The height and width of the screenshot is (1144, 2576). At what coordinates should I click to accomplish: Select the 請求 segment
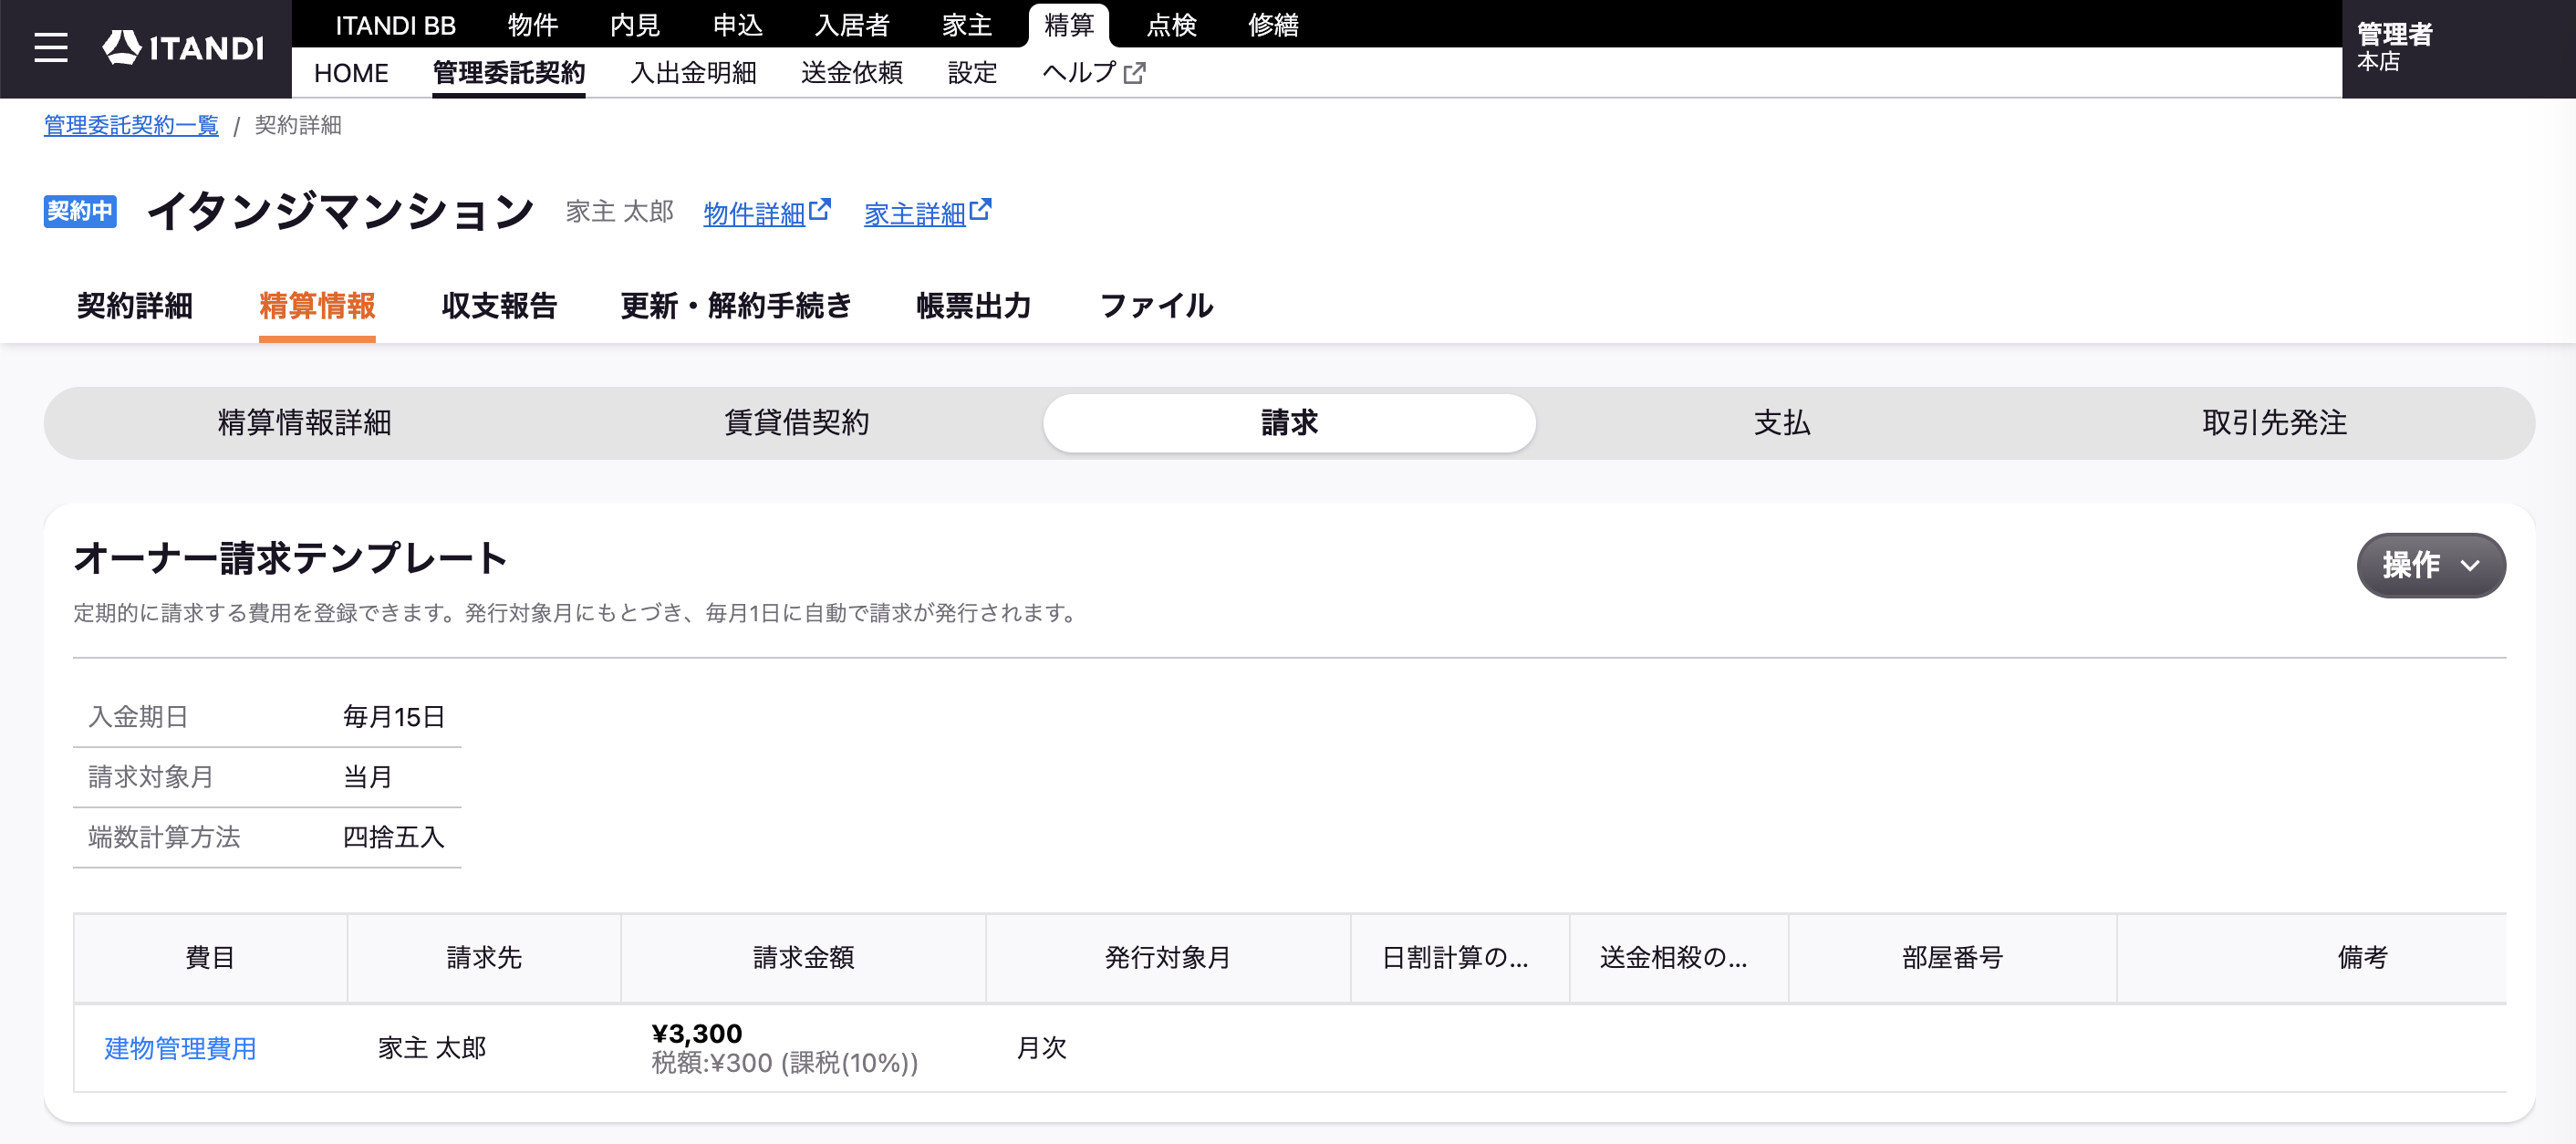click(x=1289, y=423)
